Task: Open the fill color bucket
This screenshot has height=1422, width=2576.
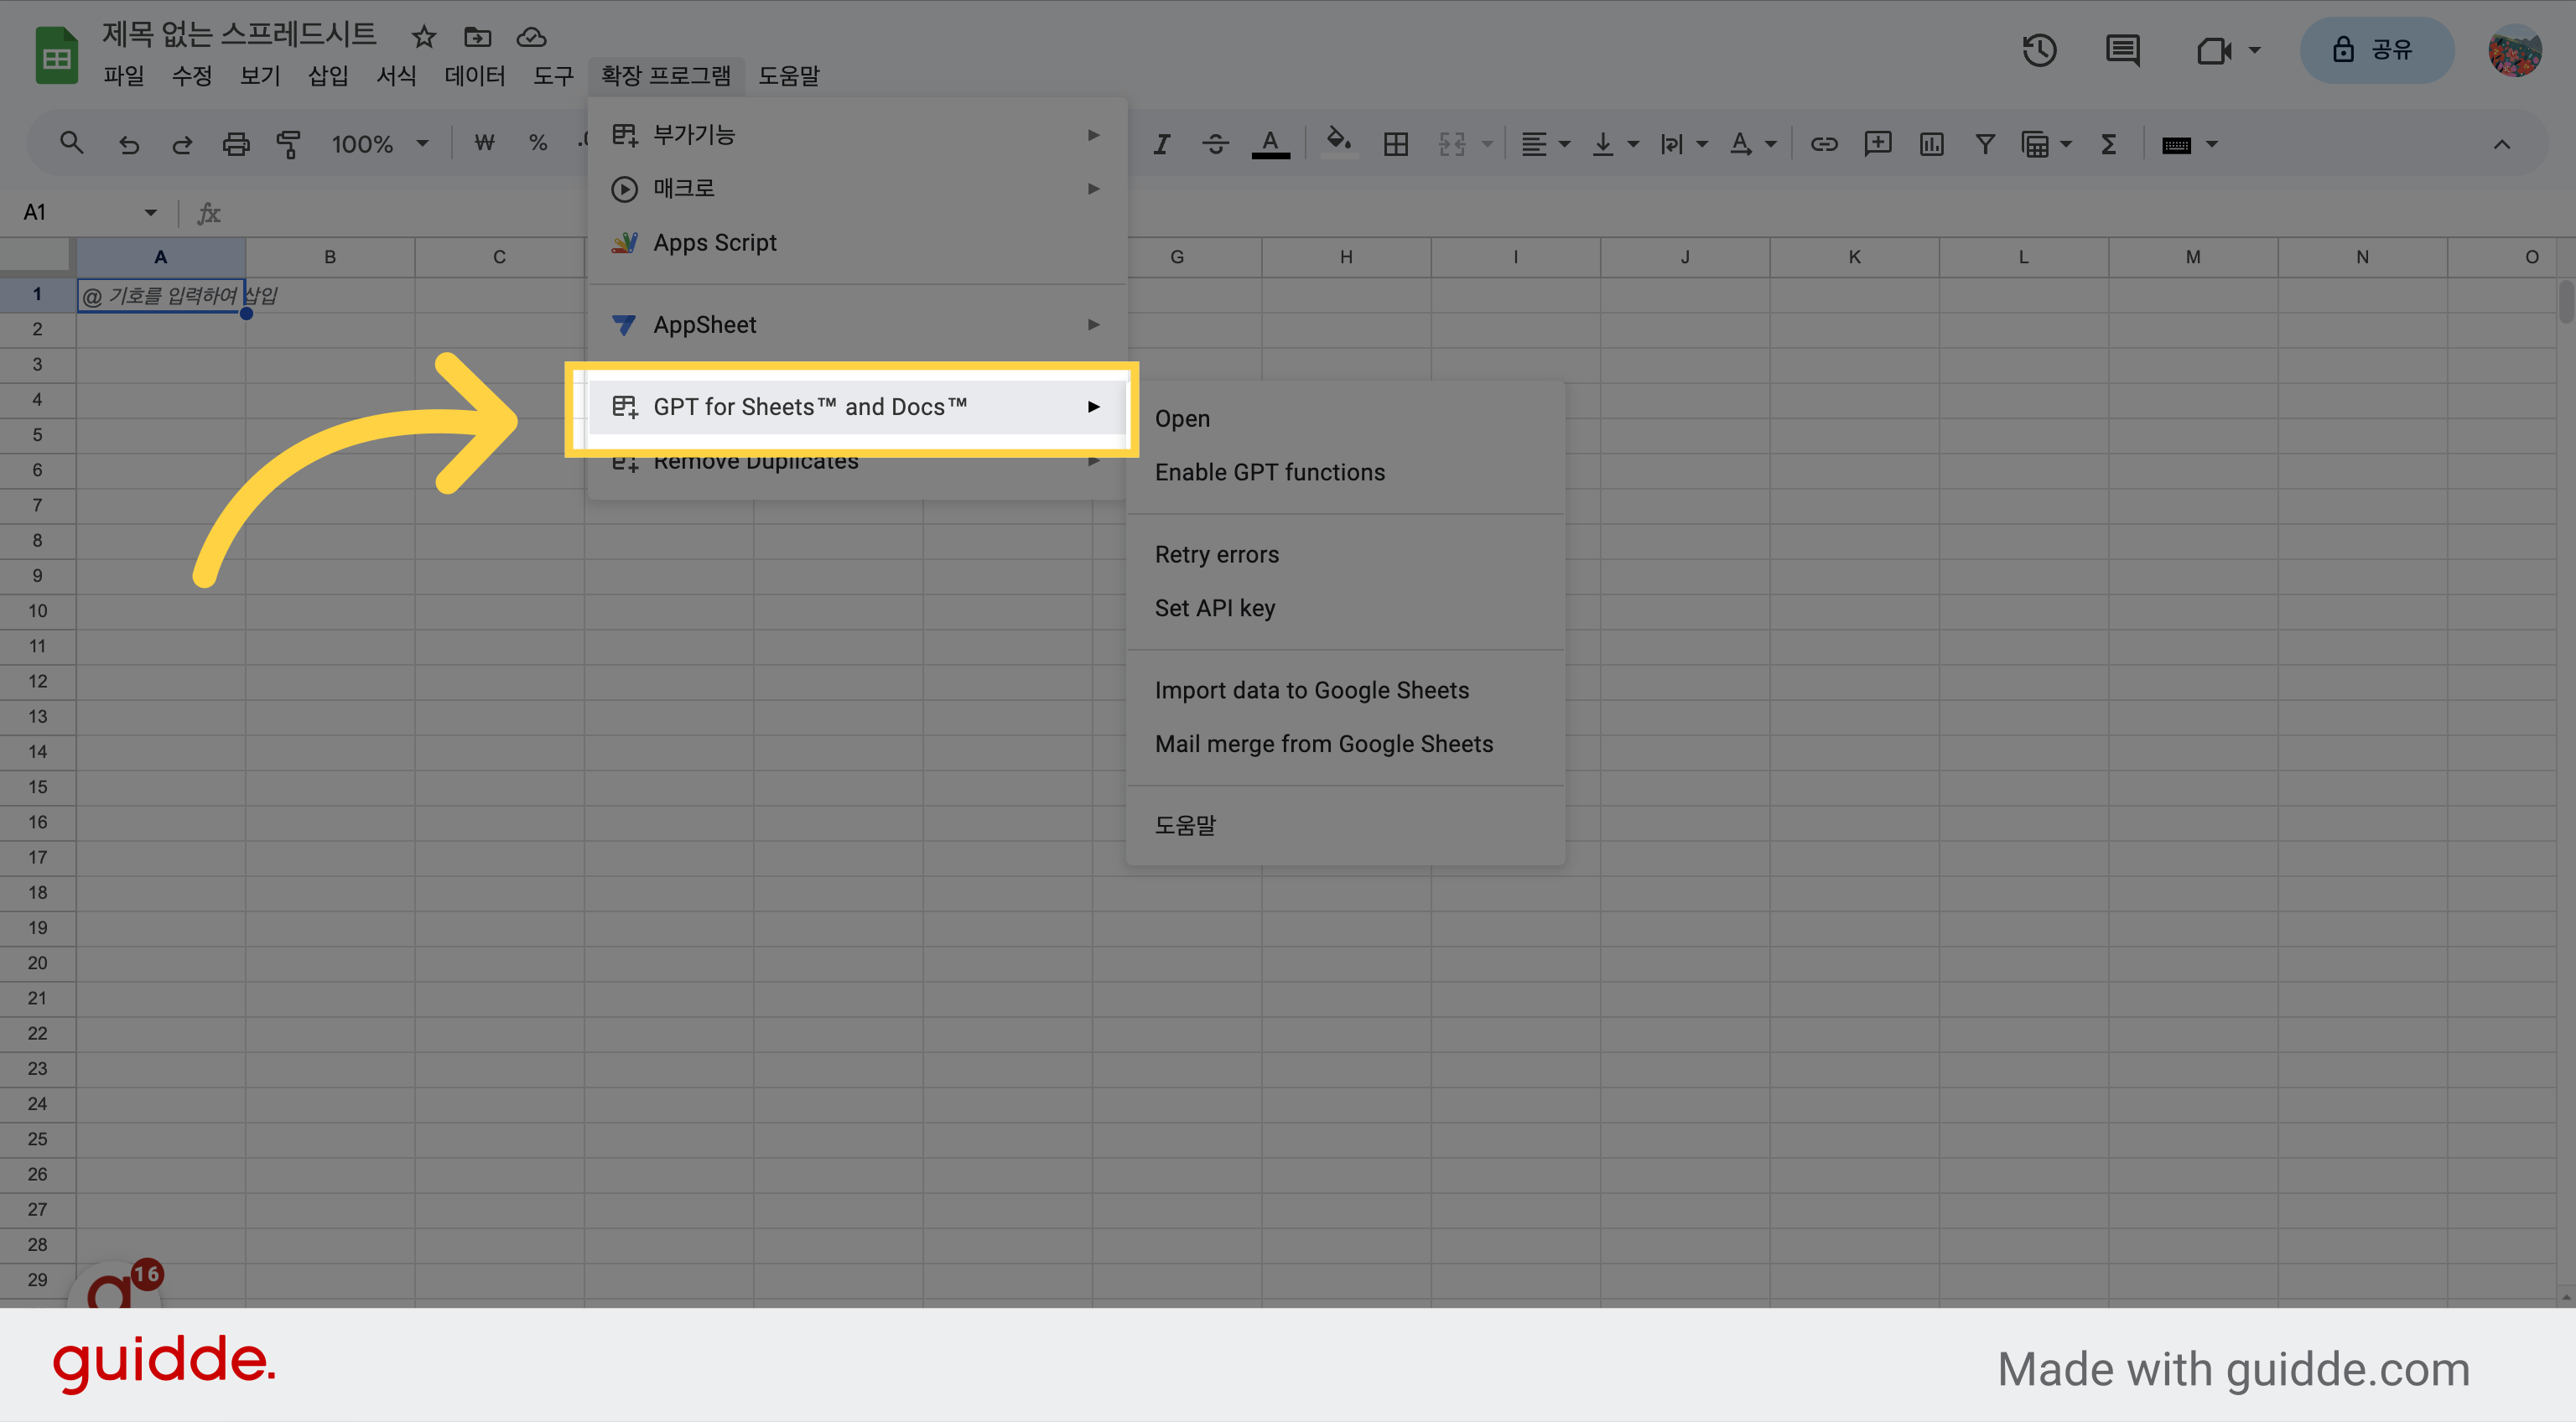Action: click(x=1338, y=143)
